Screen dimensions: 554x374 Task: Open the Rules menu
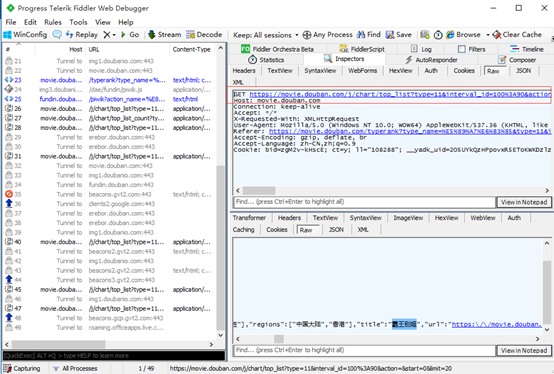[x=53, y=22]
